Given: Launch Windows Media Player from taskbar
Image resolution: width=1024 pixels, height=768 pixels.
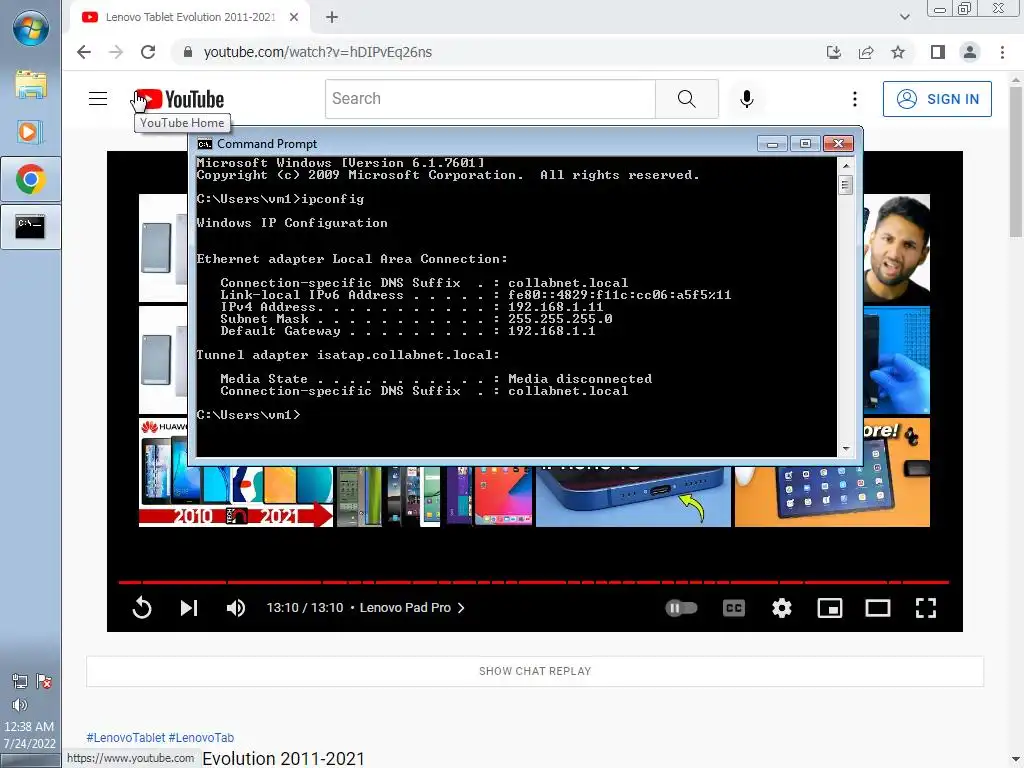Looking at the screenshot, I should point(31,132).
